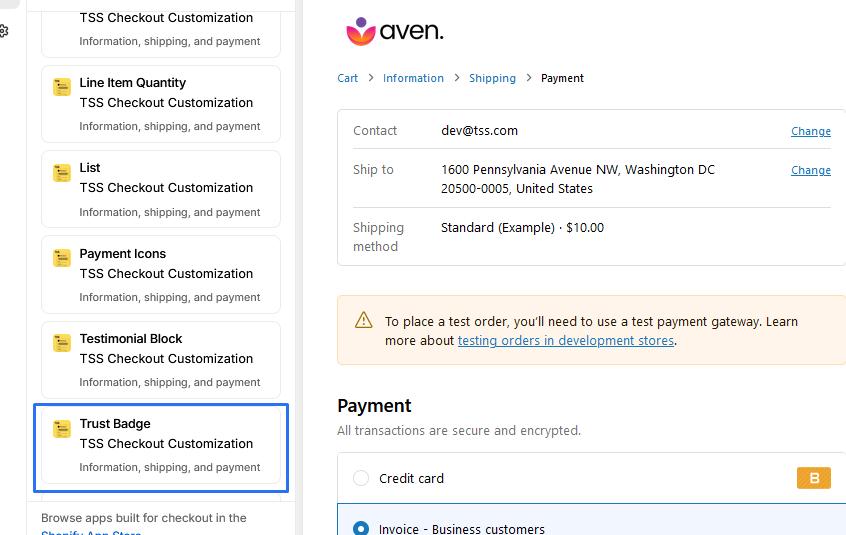Return to the Shipping breadcrumb step
Screen dimensions: 846x535
pyautogui.click(x=492, y=78)
